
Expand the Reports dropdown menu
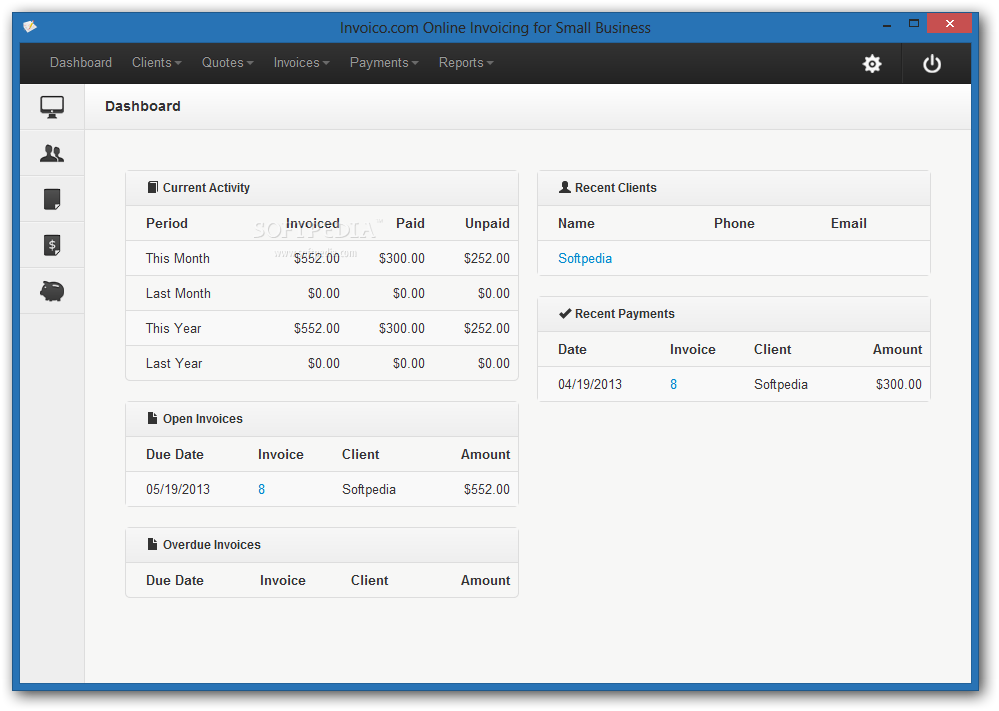point(466,62)
